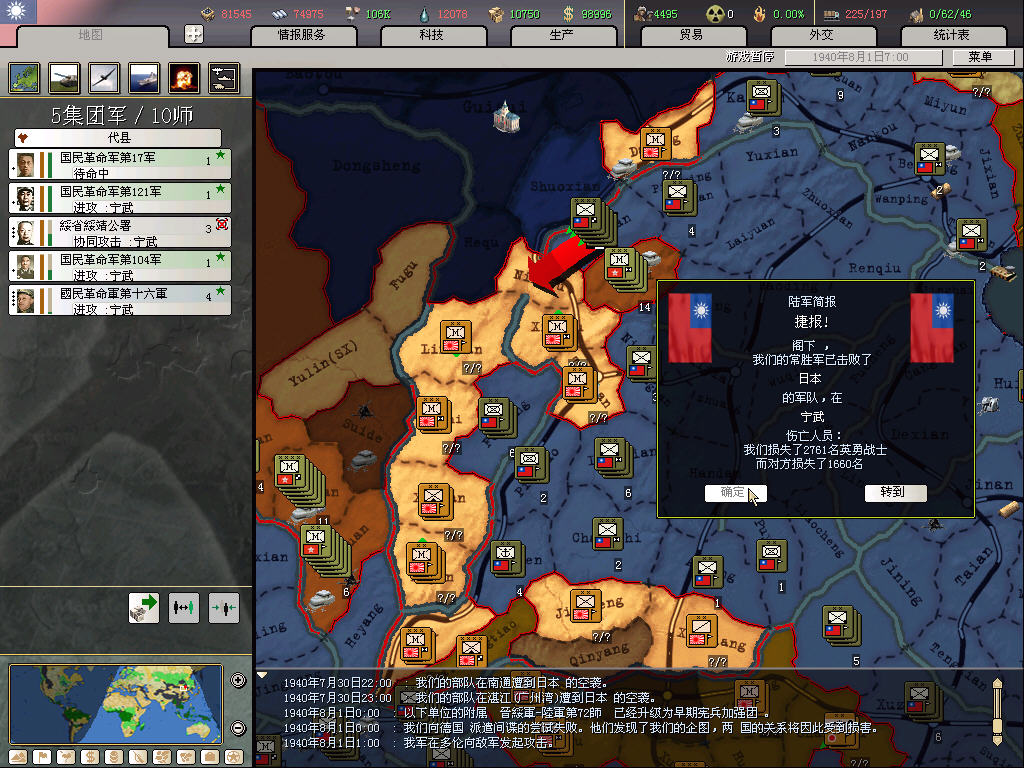
Task: Click the 转到 button in the report
Action: coord(895,492)
